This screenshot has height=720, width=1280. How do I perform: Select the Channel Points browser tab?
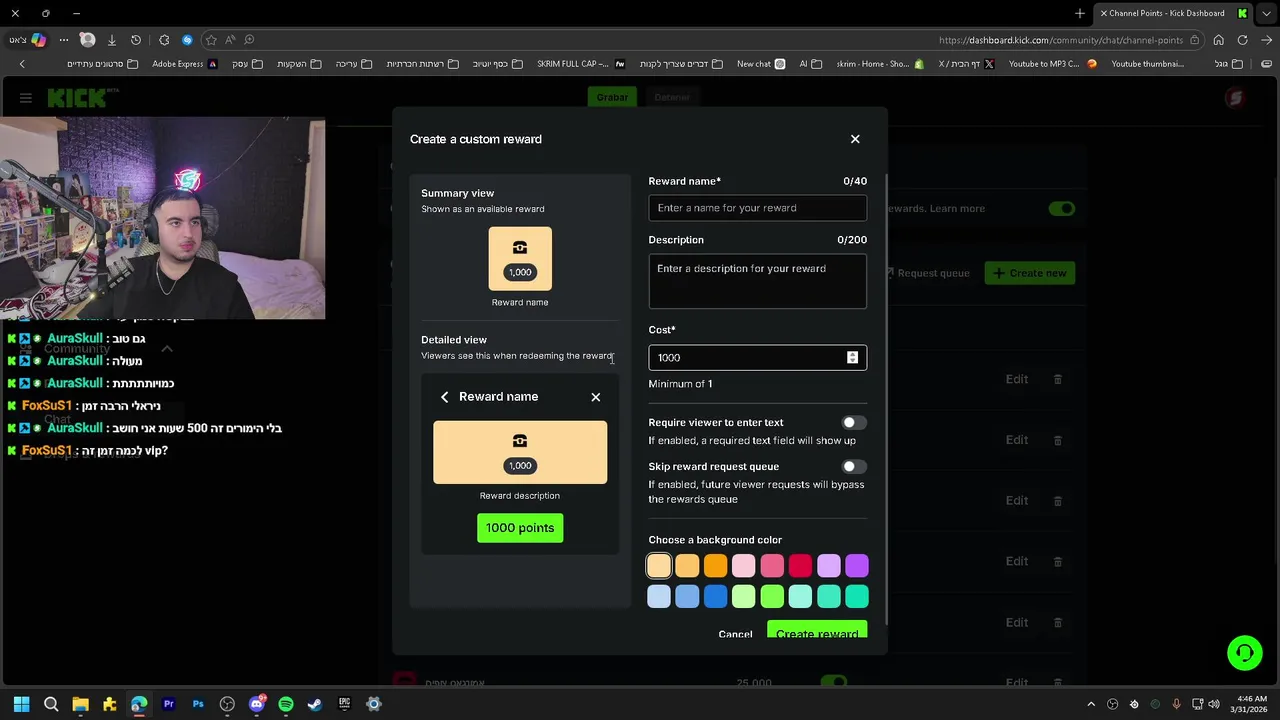pos(1173,13)
